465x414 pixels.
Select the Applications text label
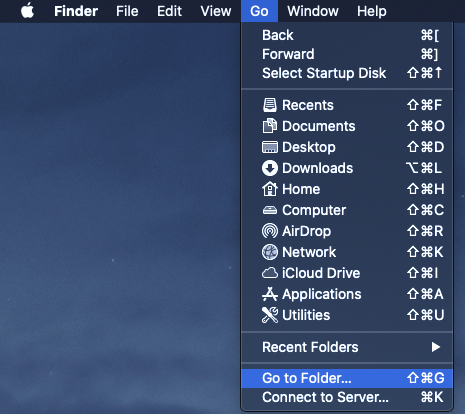(322, 294)
